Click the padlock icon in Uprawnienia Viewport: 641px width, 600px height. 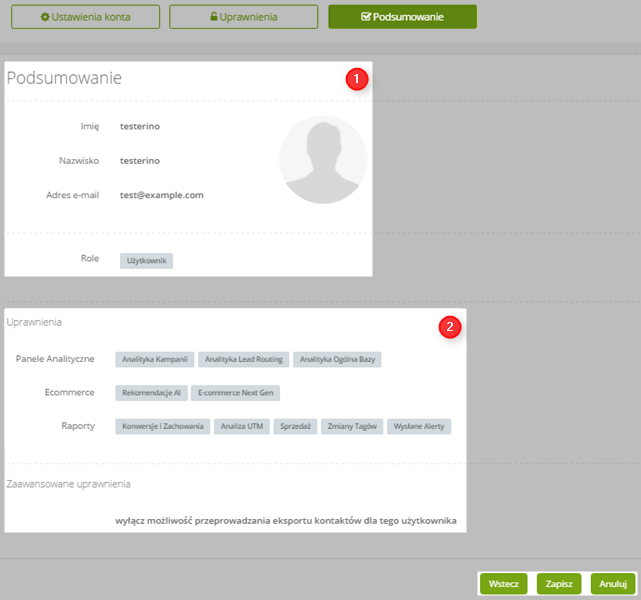(214, 16)
